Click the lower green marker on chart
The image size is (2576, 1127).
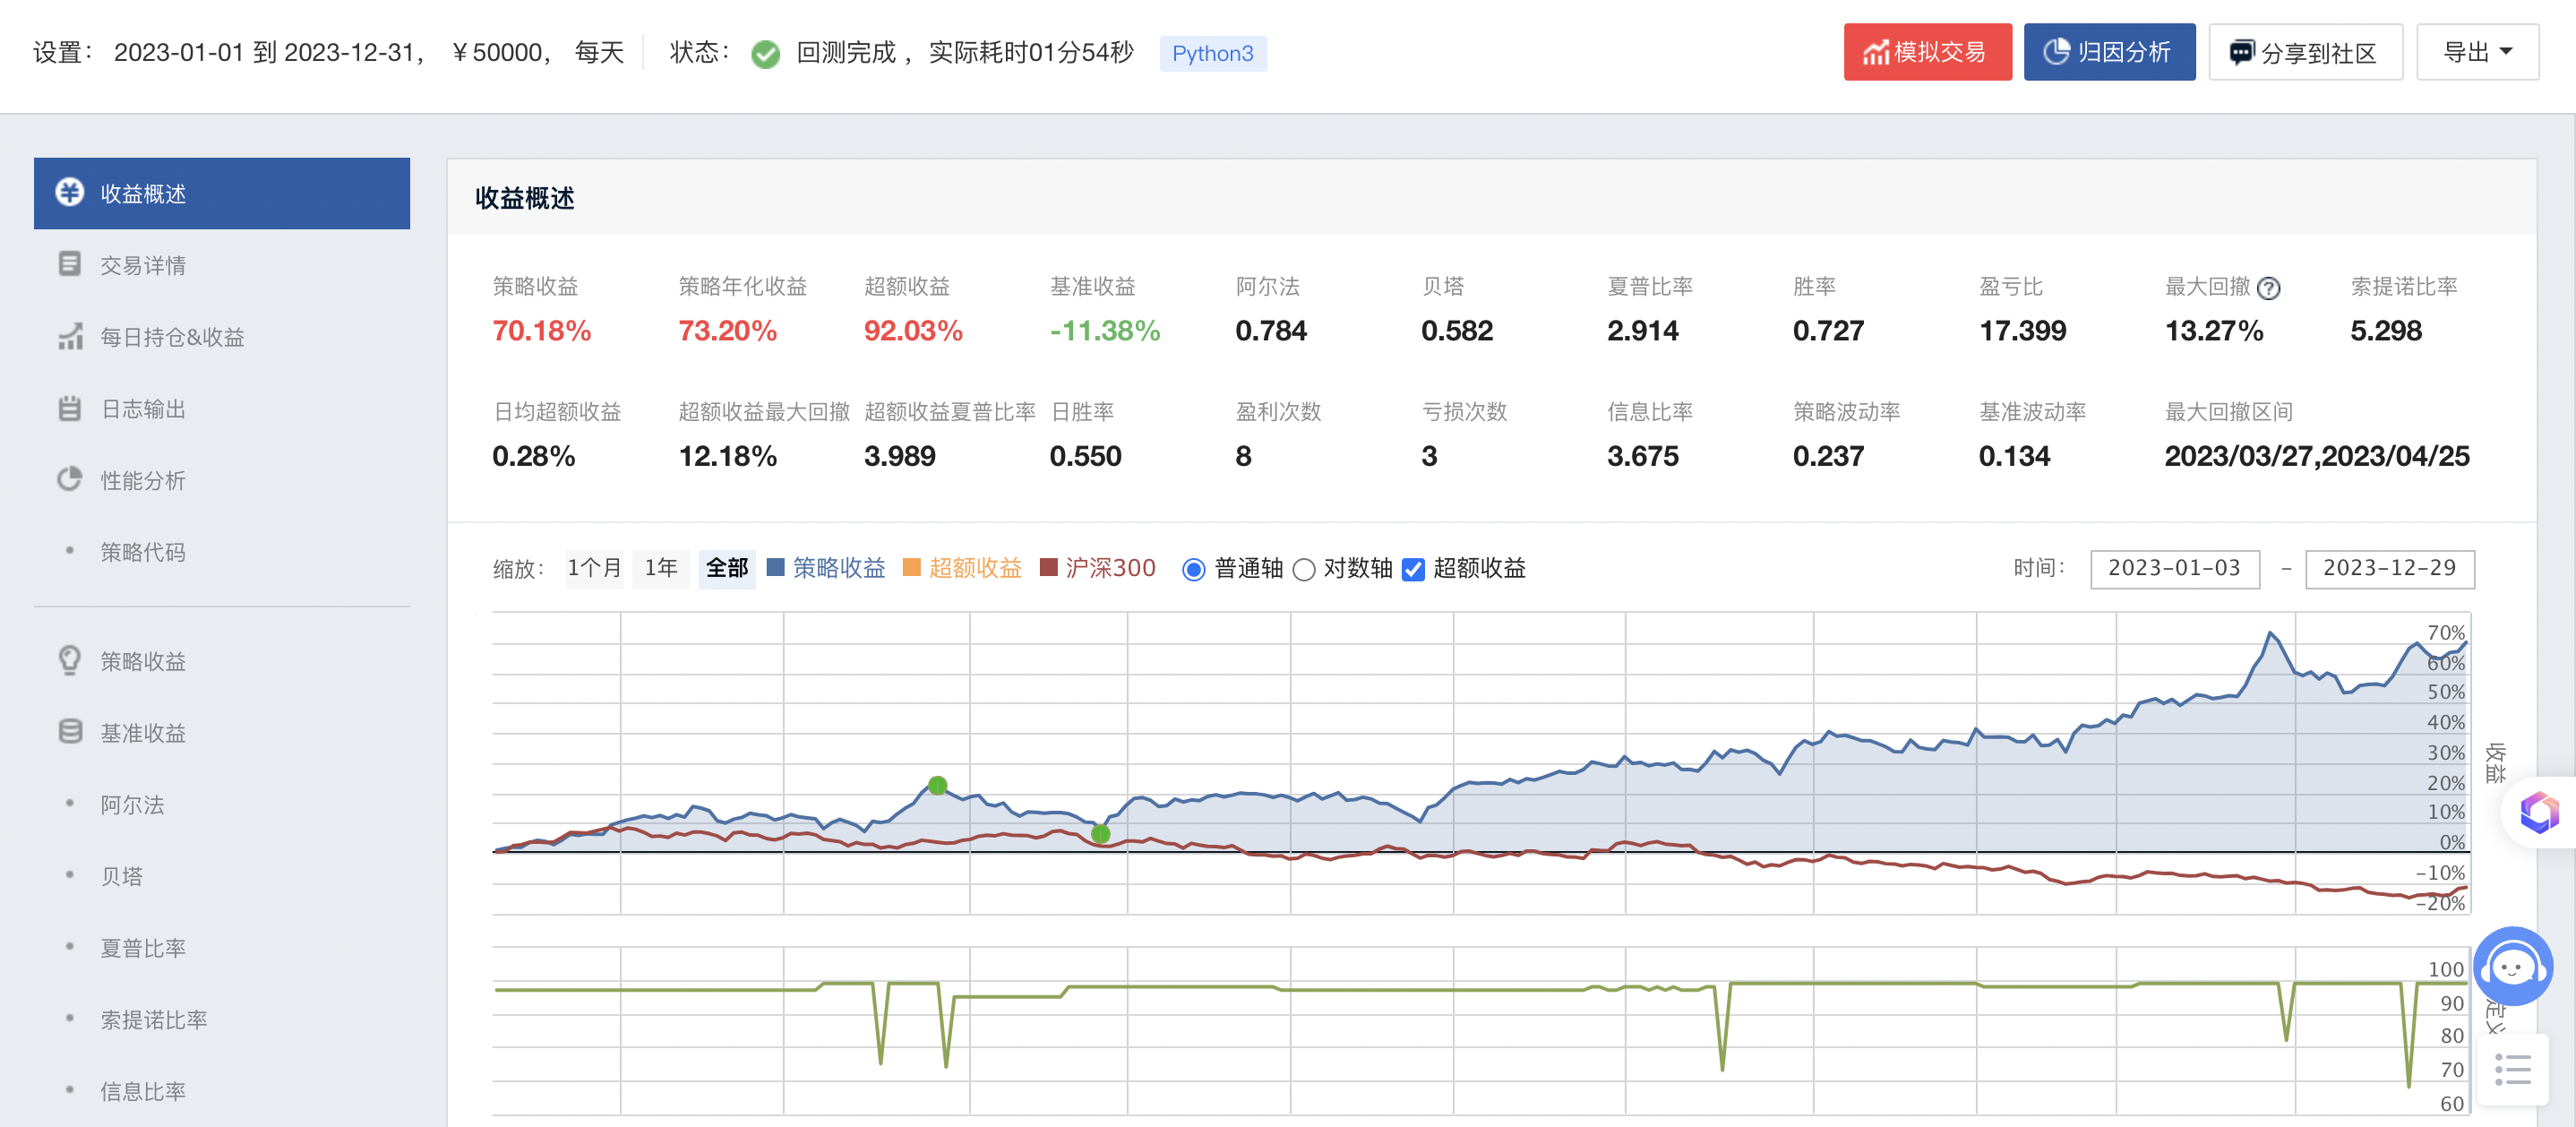(x=1100, y=834)
